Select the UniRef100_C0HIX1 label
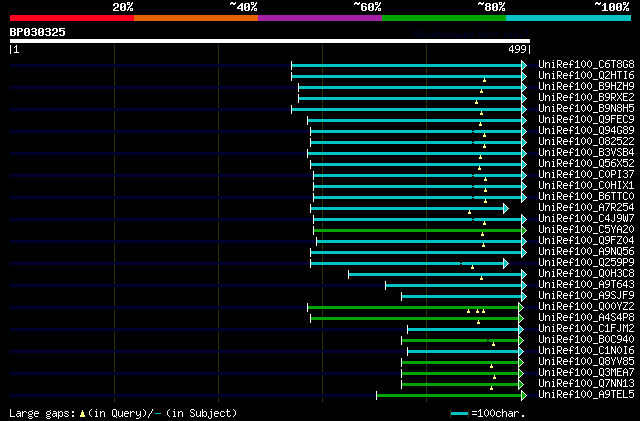The width and height of the screenshot is (640, 421). tap(586, 186)
